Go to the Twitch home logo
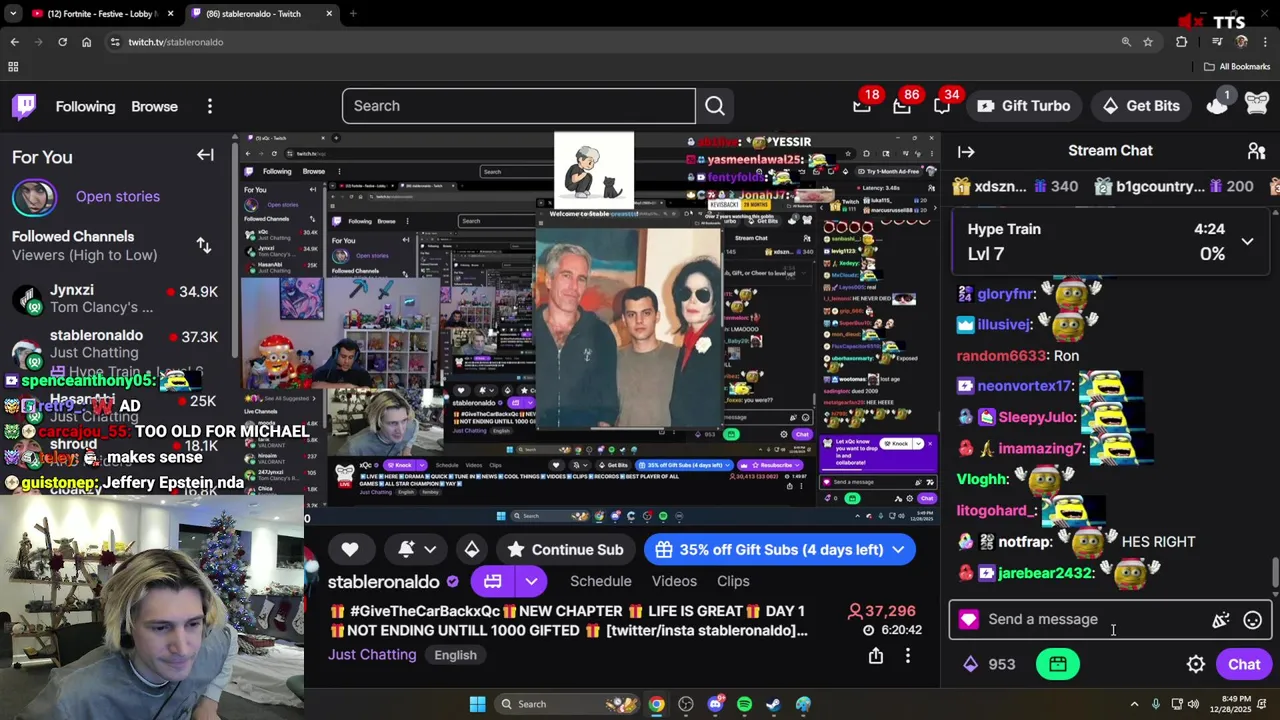1280x720 pixels. click(25, 106)
